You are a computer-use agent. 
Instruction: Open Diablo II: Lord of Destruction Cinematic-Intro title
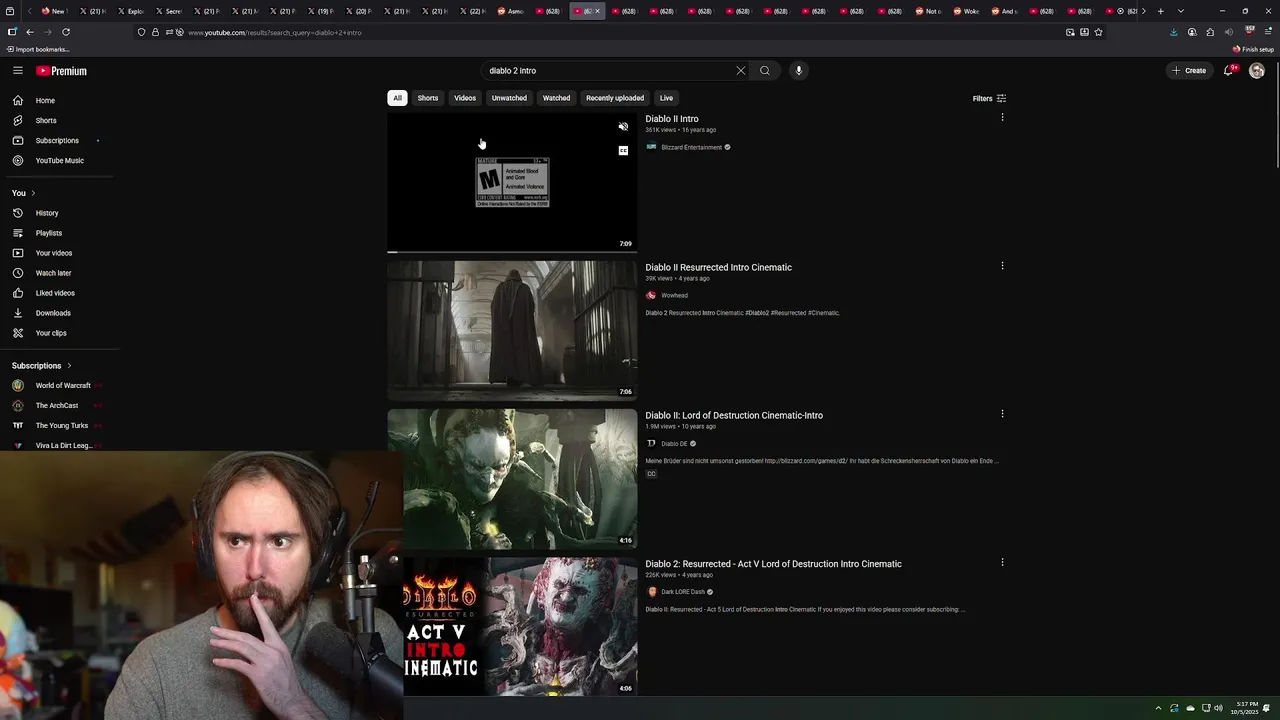[734, 415]
